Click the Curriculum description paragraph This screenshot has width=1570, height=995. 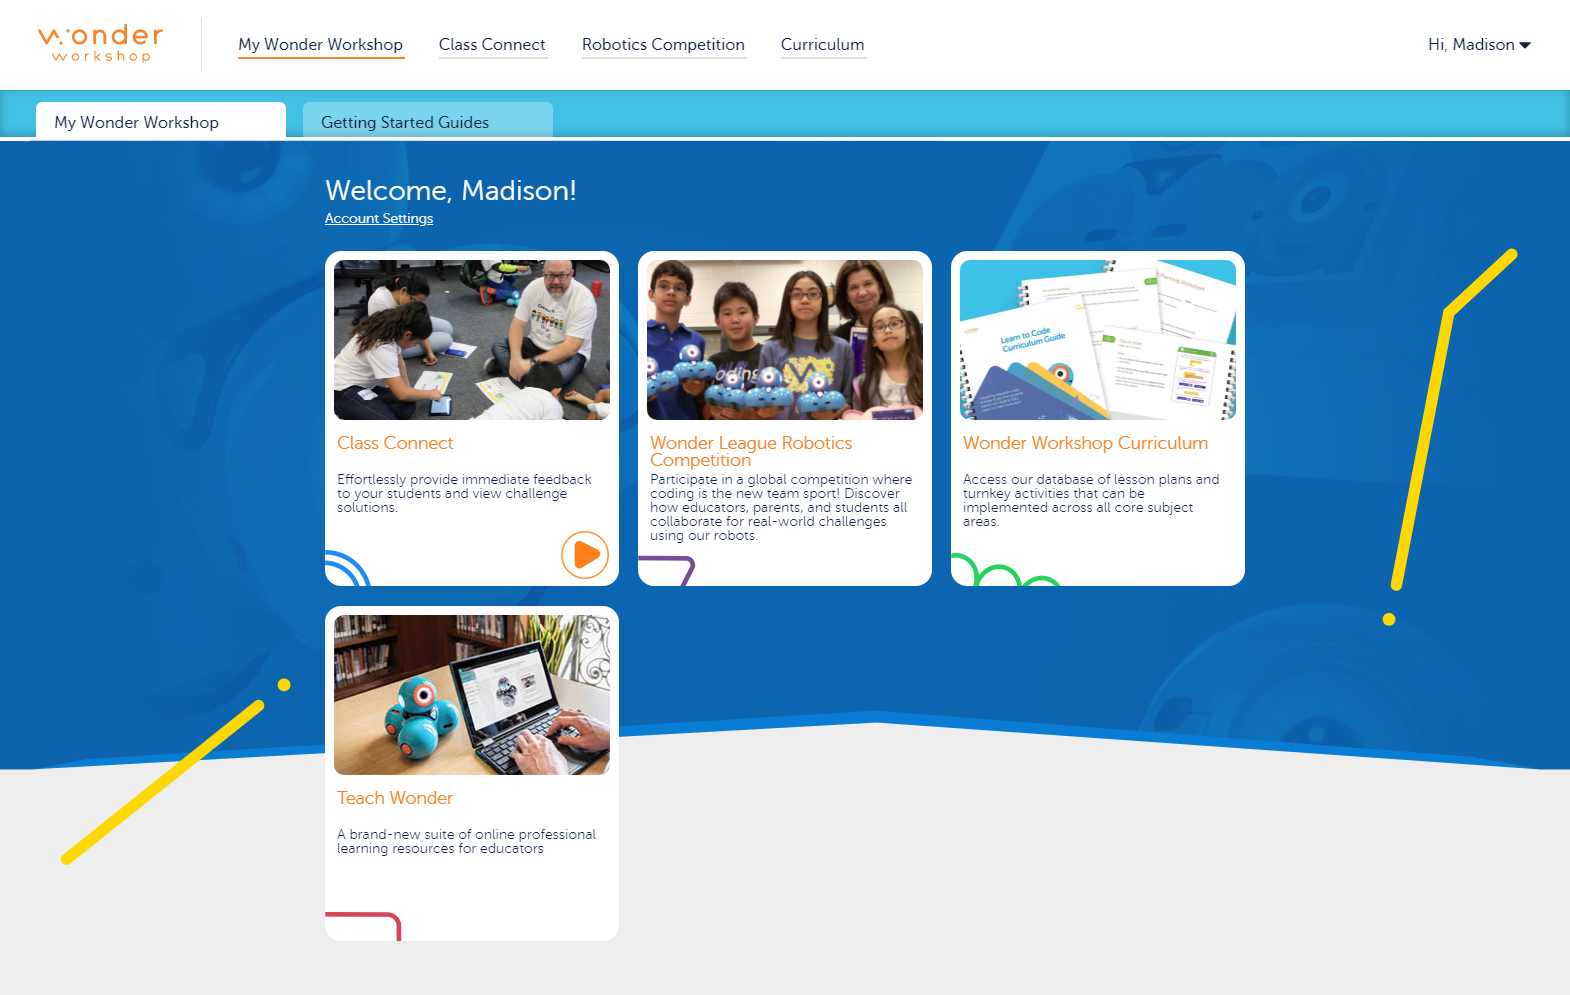(1091, 500)
